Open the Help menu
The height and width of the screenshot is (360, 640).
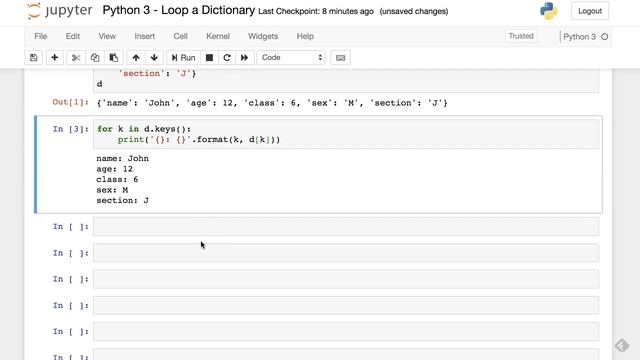(305, 36)
